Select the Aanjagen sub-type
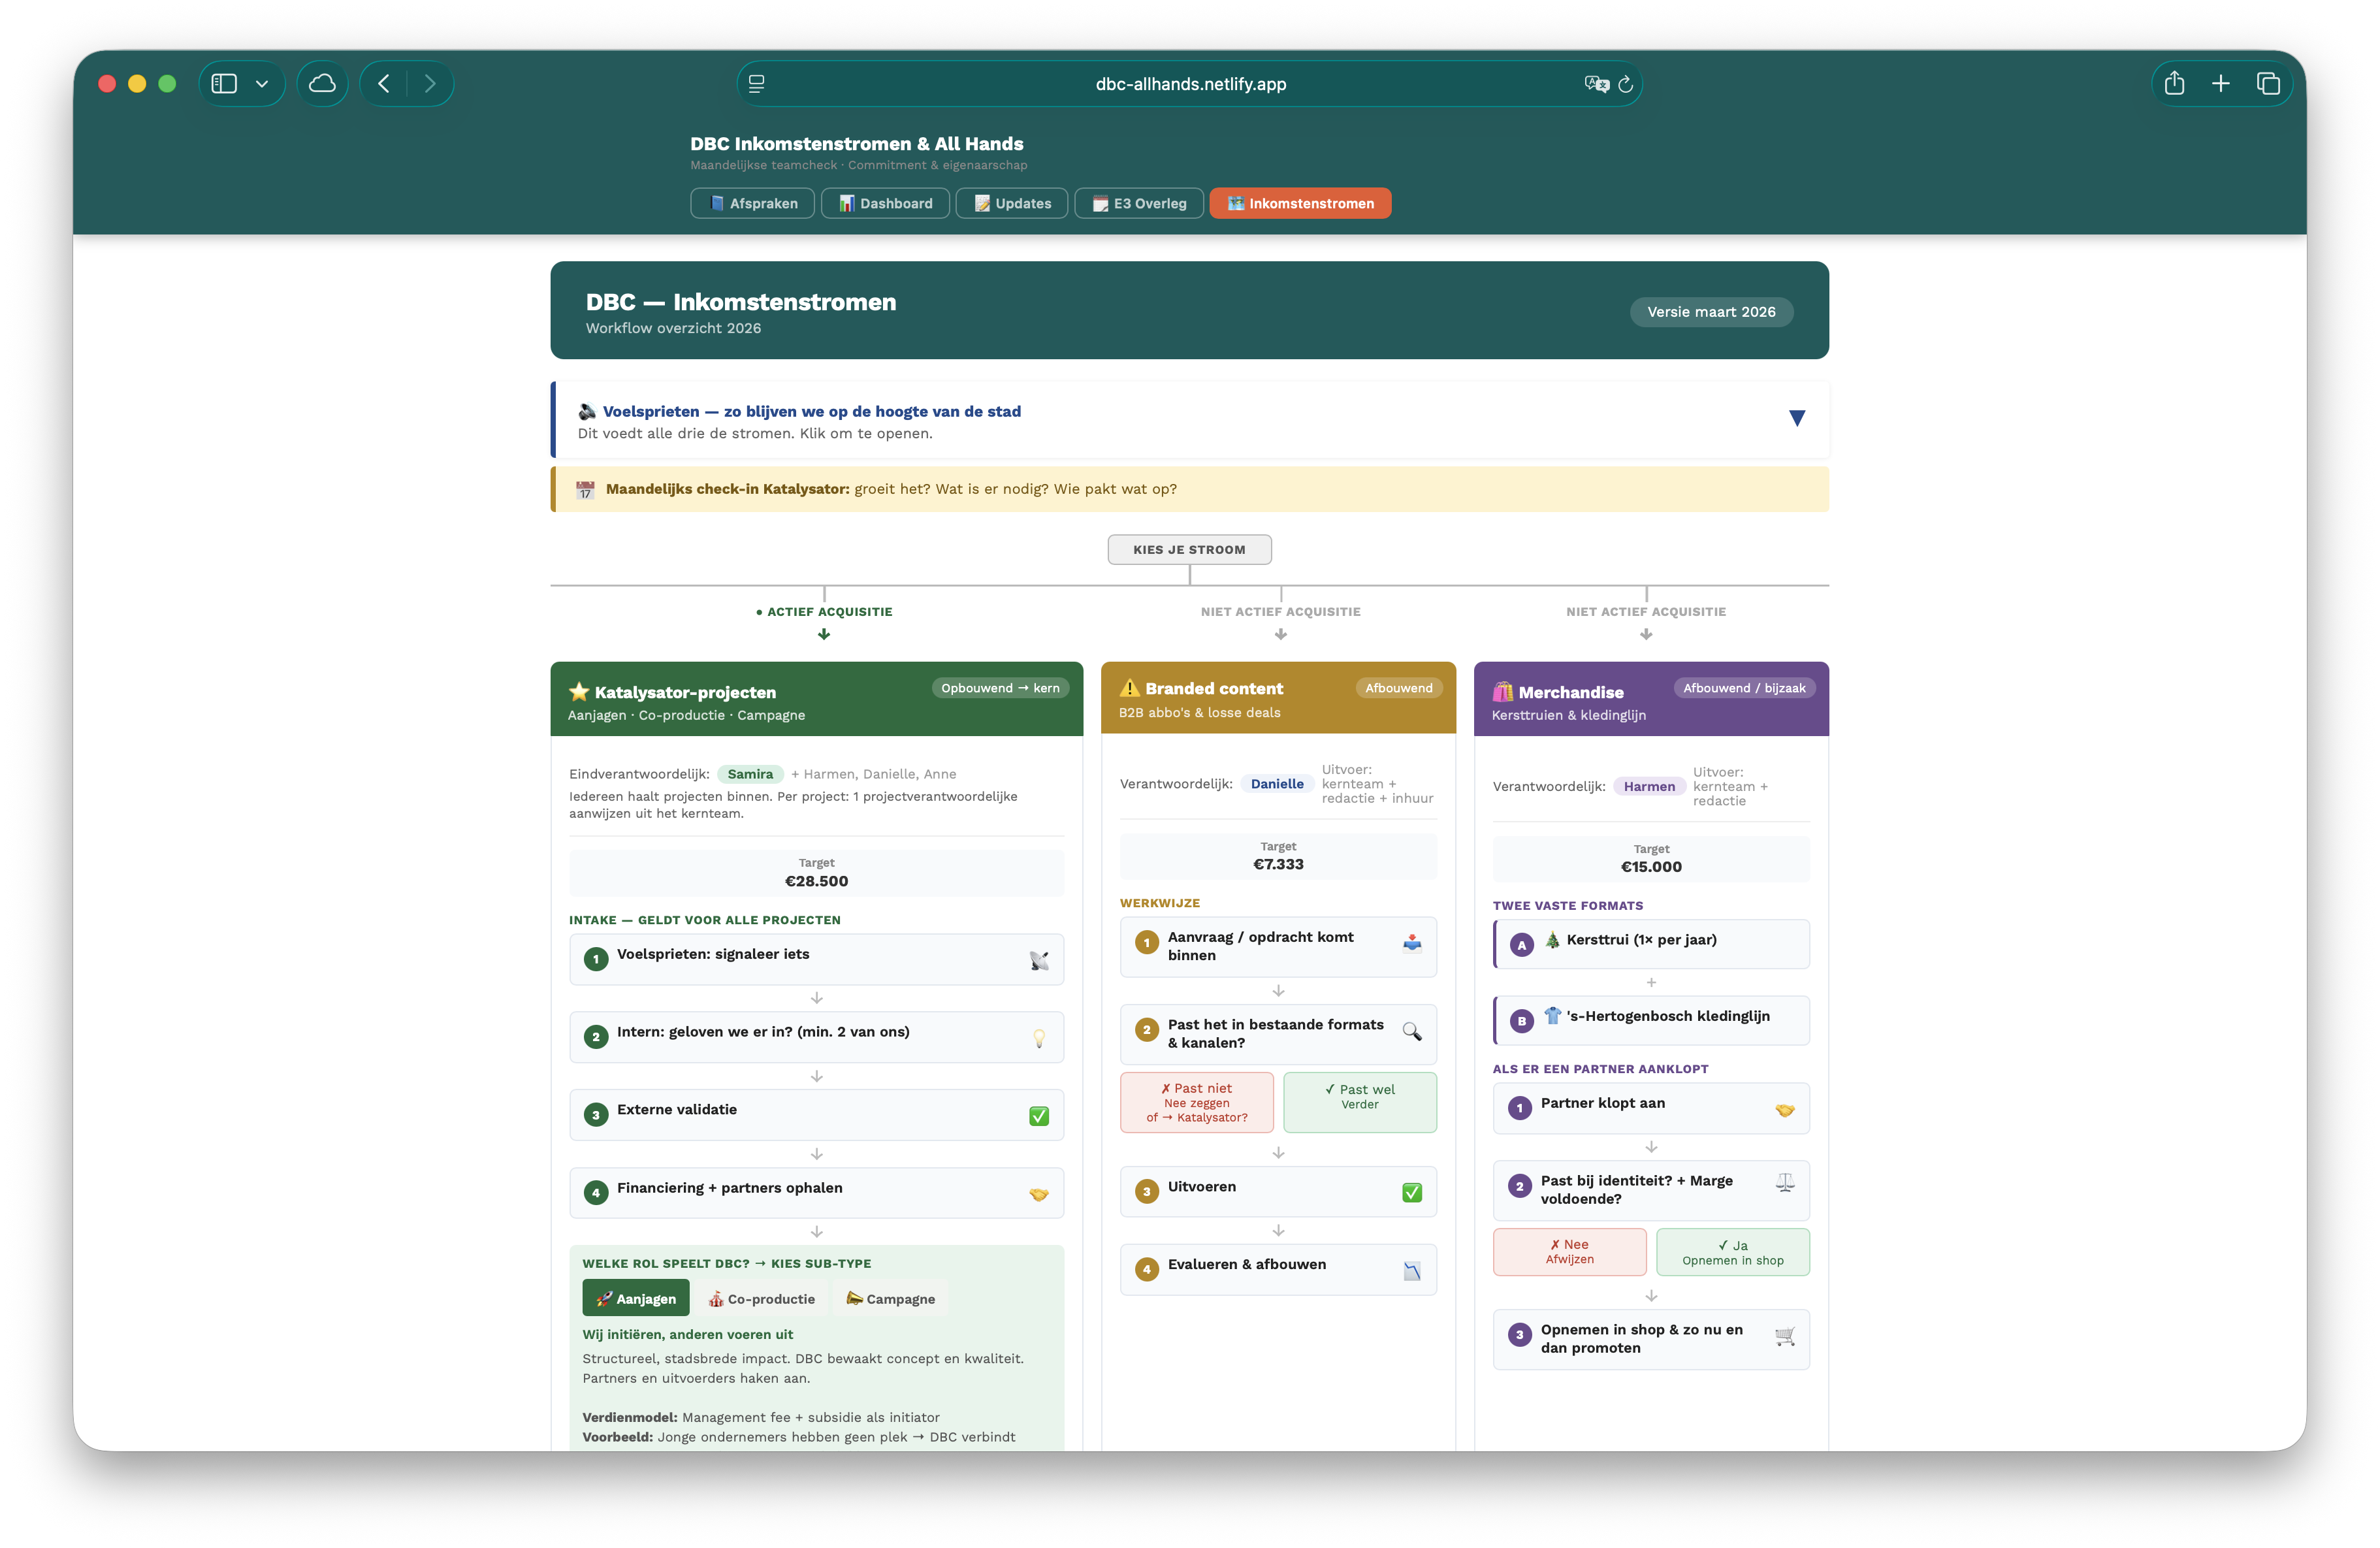Viewport: 2380px width, 1548px height. [635, 1297]
